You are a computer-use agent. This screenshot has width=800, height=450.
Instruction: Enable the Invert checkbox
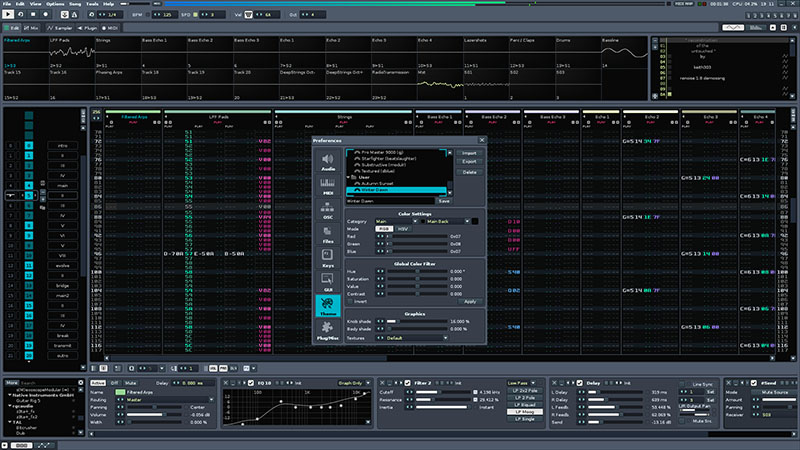coord(349,302)
